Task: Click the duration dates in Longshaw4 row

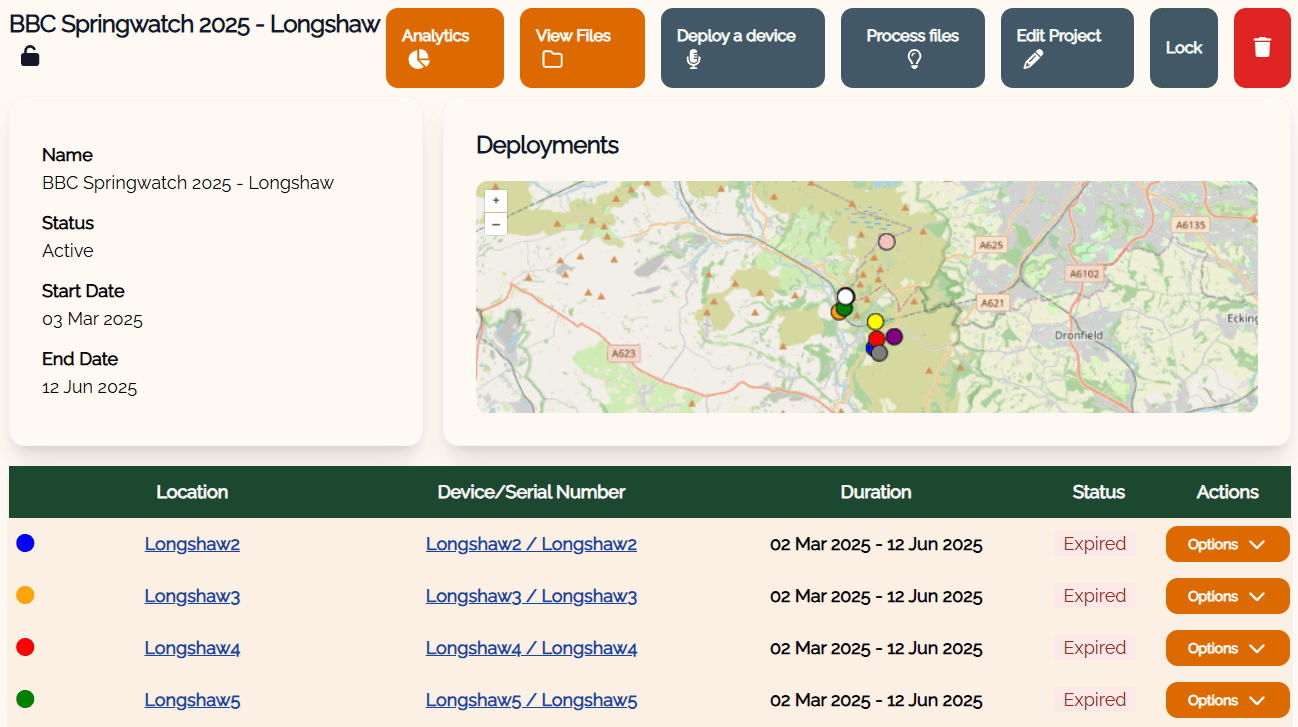Action: point(876,648)
